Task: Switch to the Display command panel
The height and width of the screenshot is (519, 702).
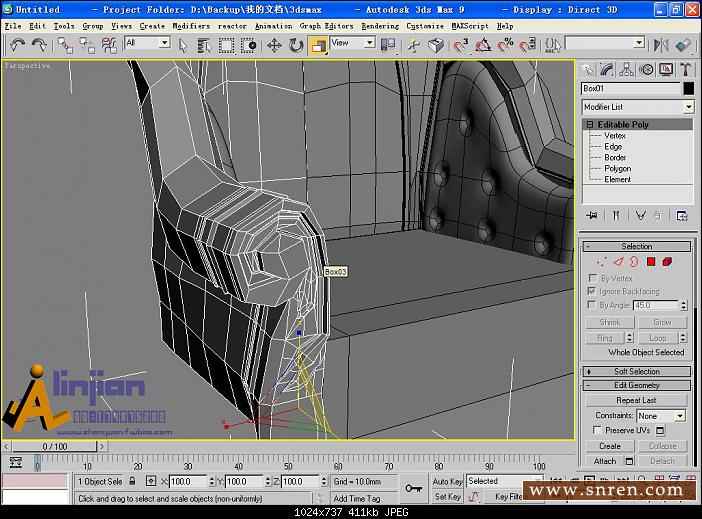Action: (x=666, y=70)
